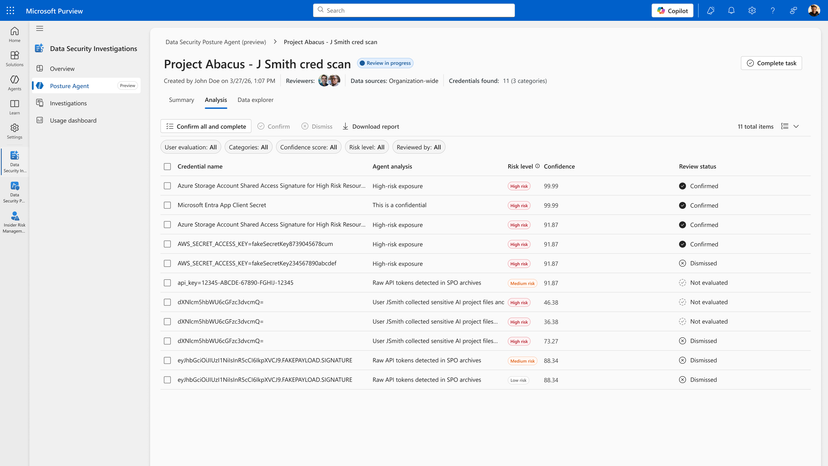The height and width of the screenshot is (466, 828).
Task: Check the Low risk row checkbox
Action: coord(167,379)
